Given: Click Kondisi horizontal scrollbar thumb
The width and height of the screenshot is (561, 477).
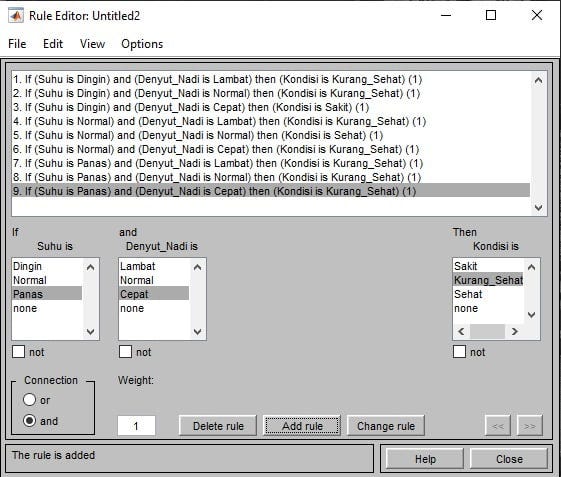Looking at the screenshot, I should point(487,332).
